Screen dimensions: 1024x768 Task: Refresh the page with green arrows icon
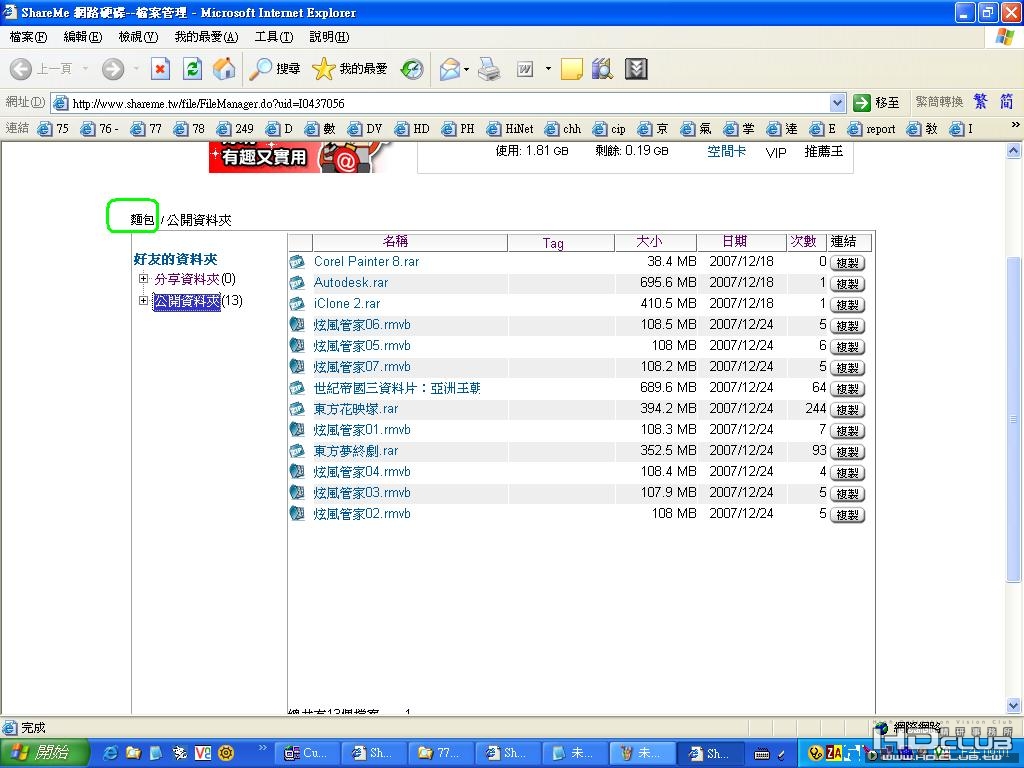coord(192,69)
